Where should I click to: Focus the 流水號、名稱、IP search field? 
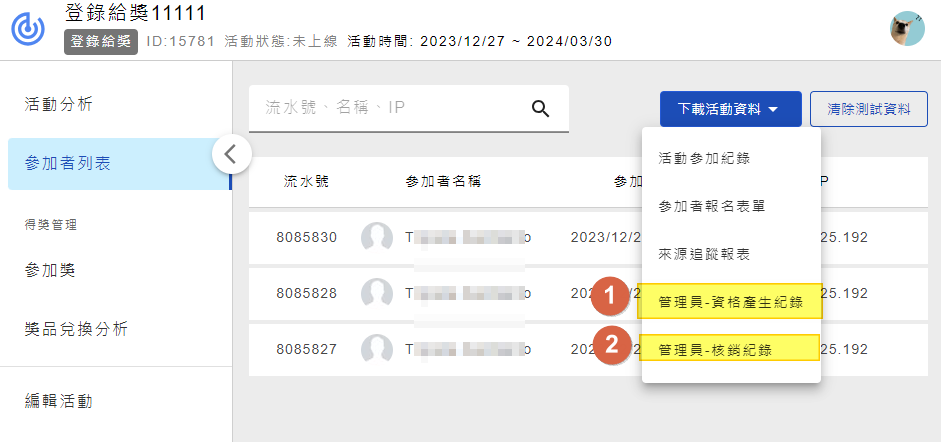click(x=390, y=108)
